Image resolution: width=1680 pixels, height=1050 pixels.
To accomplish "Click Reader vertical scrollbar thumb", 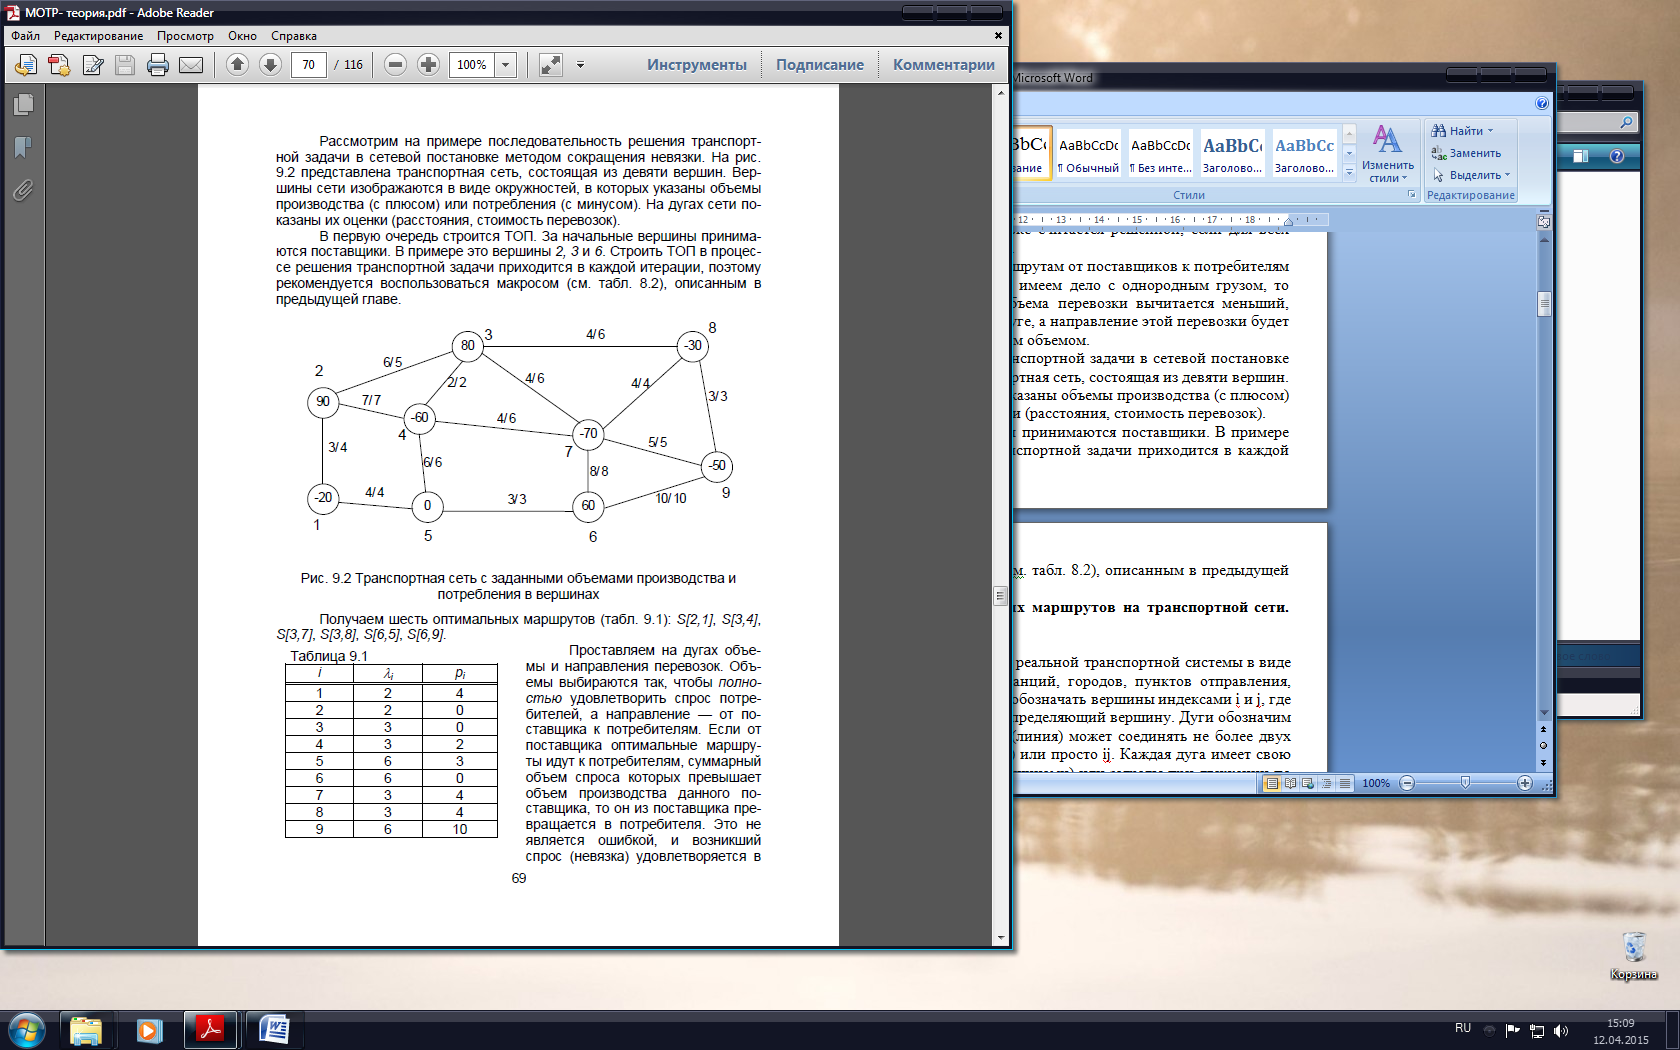I will 1000,596.
